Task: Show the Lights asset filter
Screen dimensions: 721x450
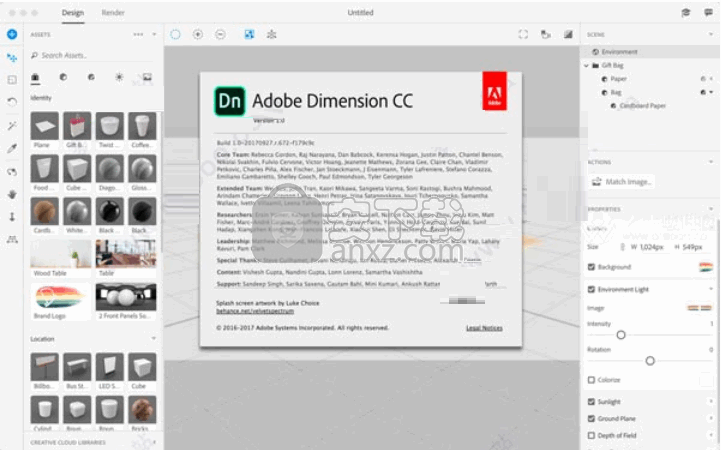Action: coord(119,77)
